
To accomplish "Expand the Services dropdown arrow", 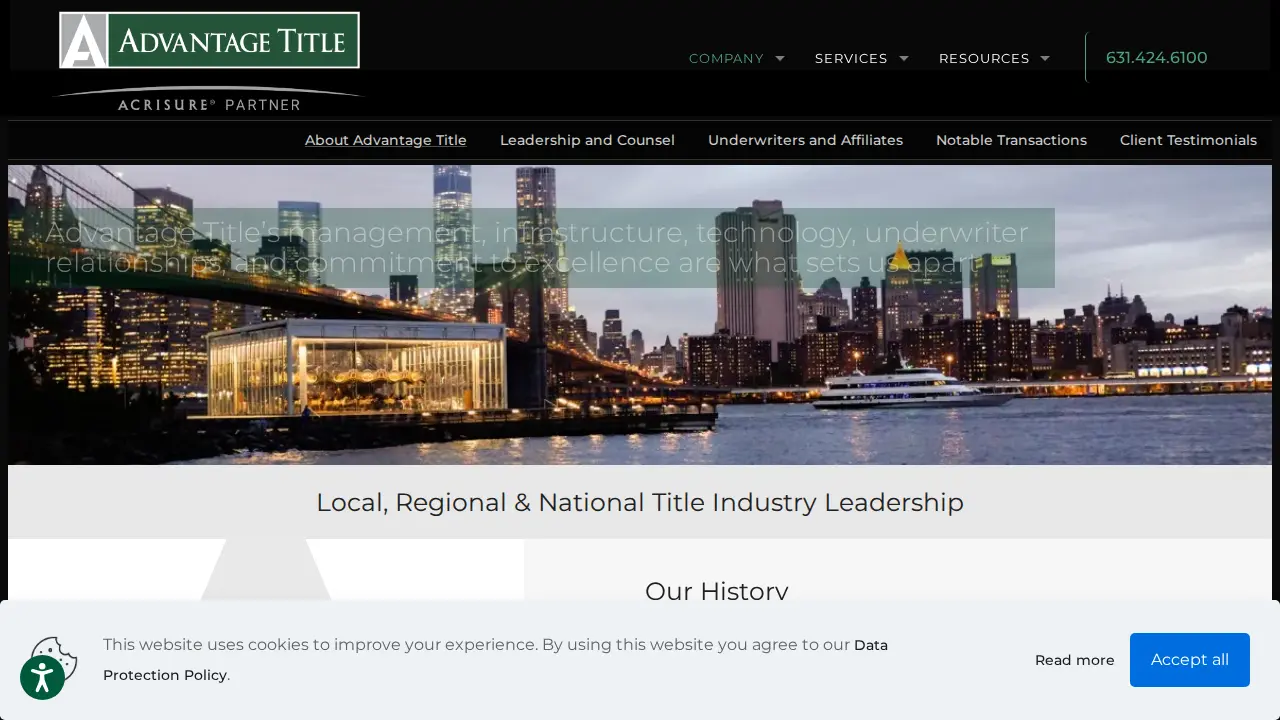I will 904,58.
